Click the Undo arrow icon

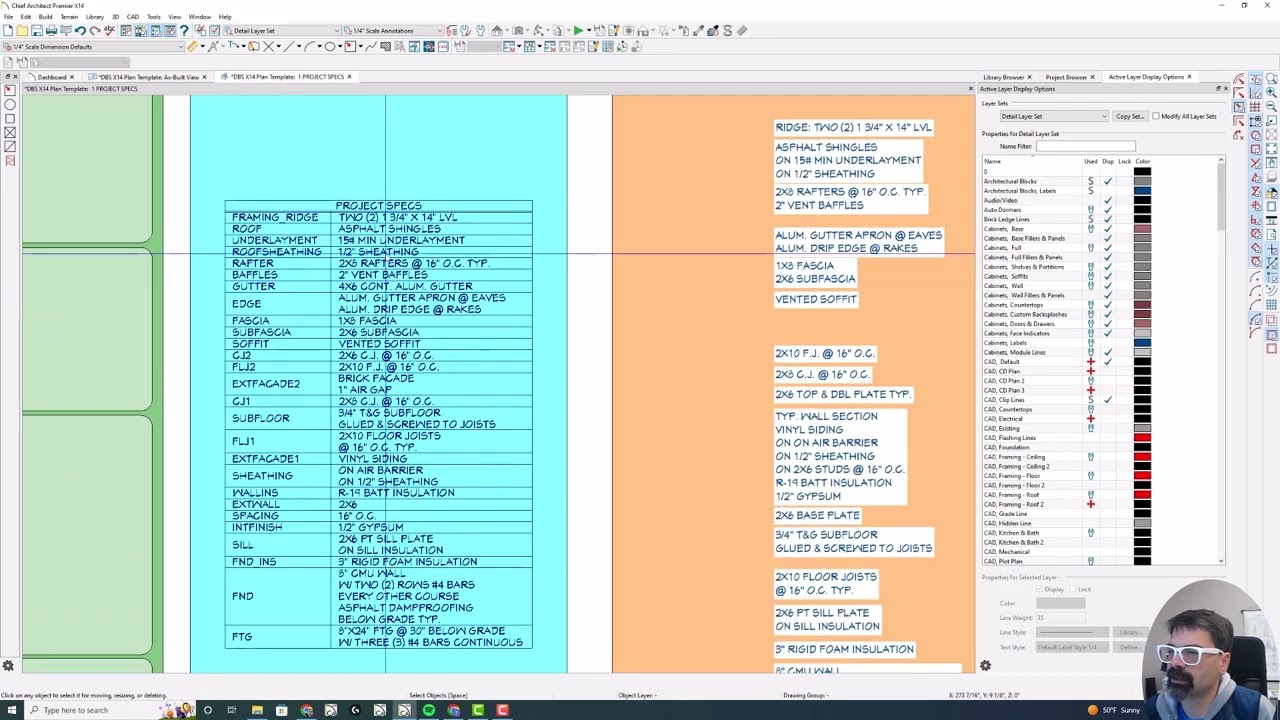[80, 31]
